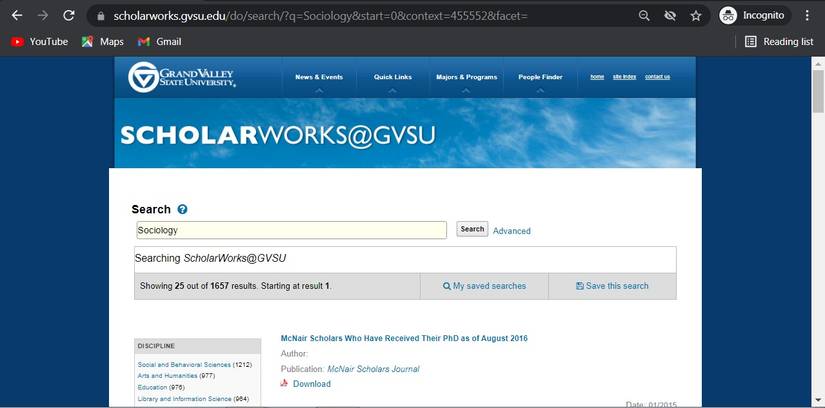
Task: Open the Chrome three-dot menu
Action: [807, 16]
